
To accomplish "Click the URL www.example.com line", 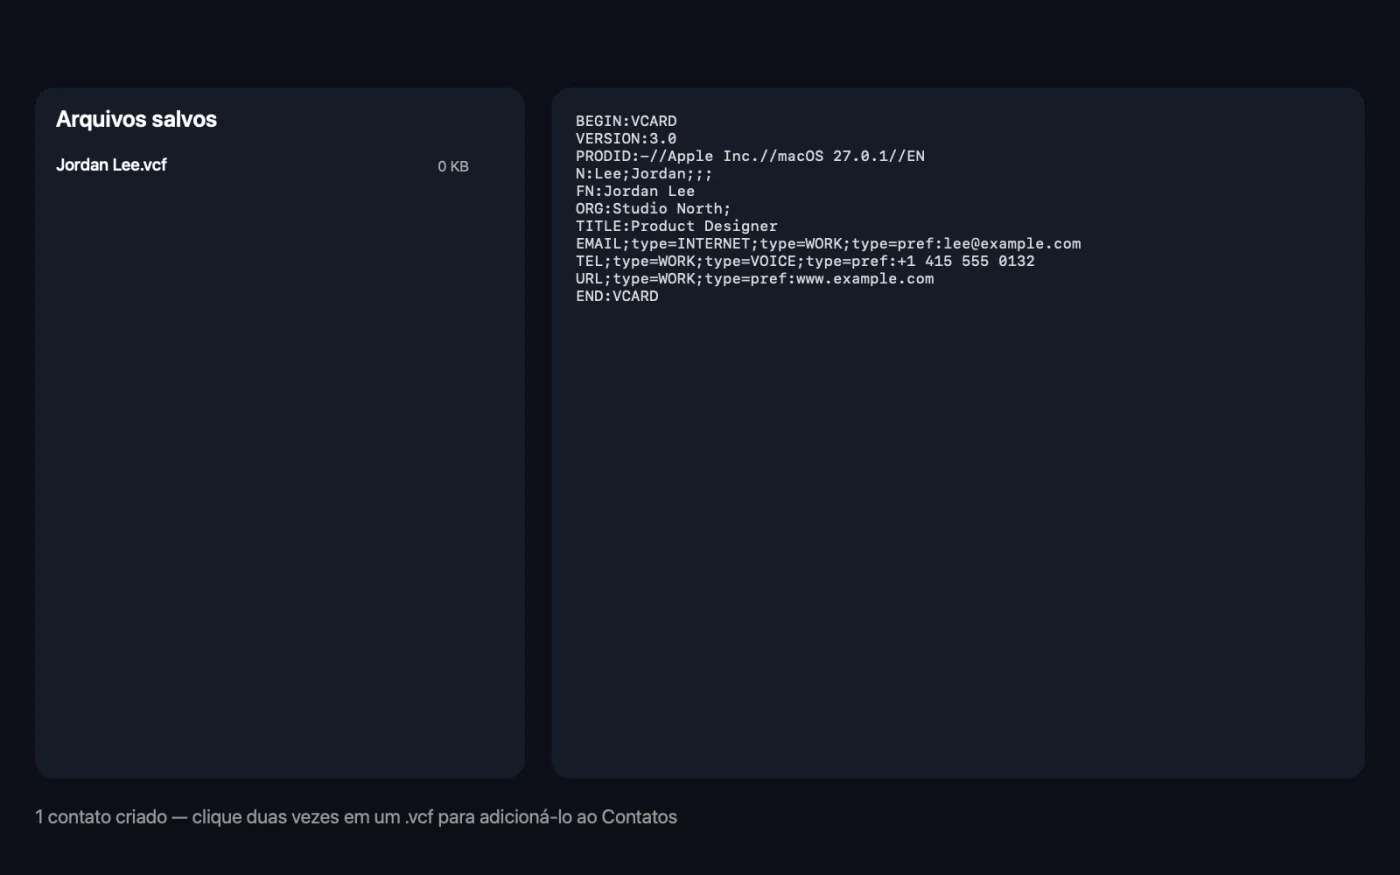I will [x=755, y=279].
